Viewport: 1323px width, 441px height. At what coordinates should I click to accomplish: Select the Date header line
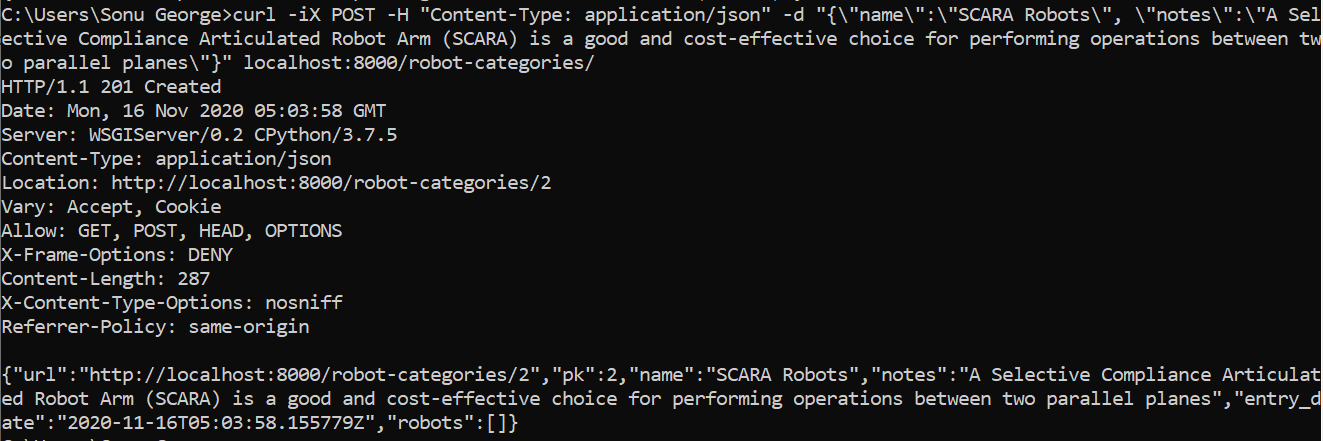(x=193, y=111)
